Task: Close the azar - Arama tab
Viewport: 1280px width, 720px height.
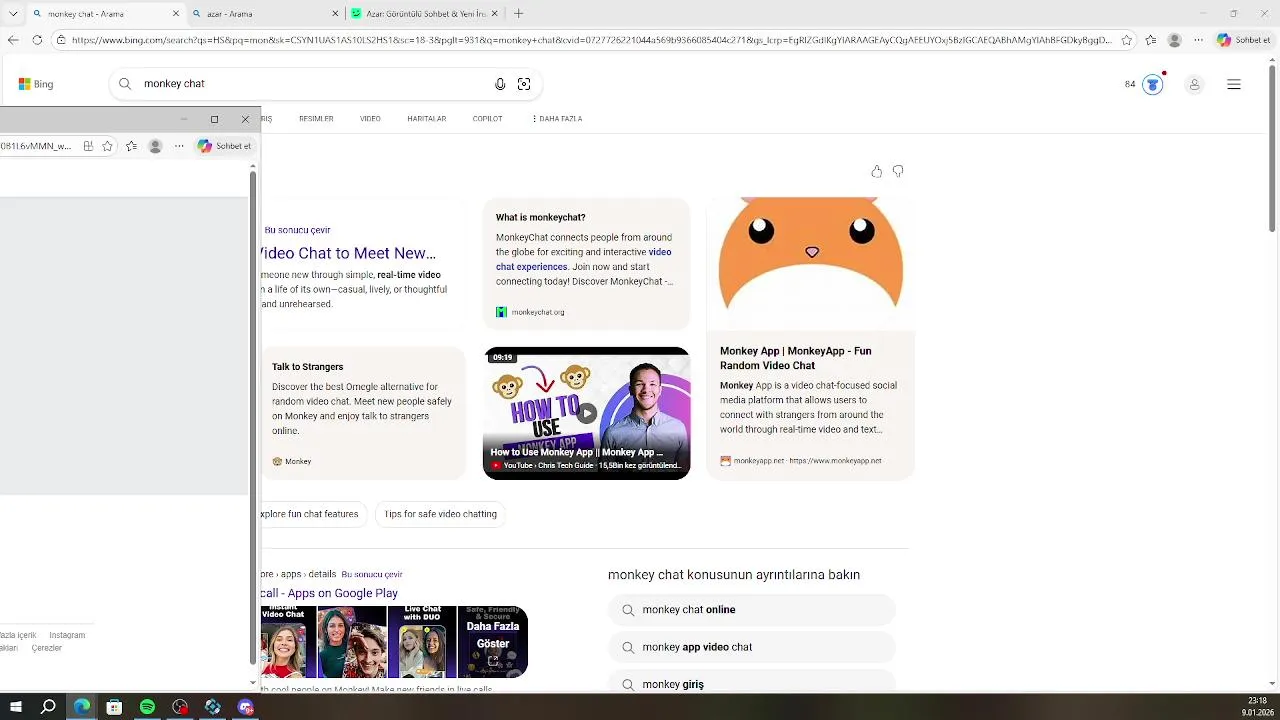Action: (x=335, y=14)
